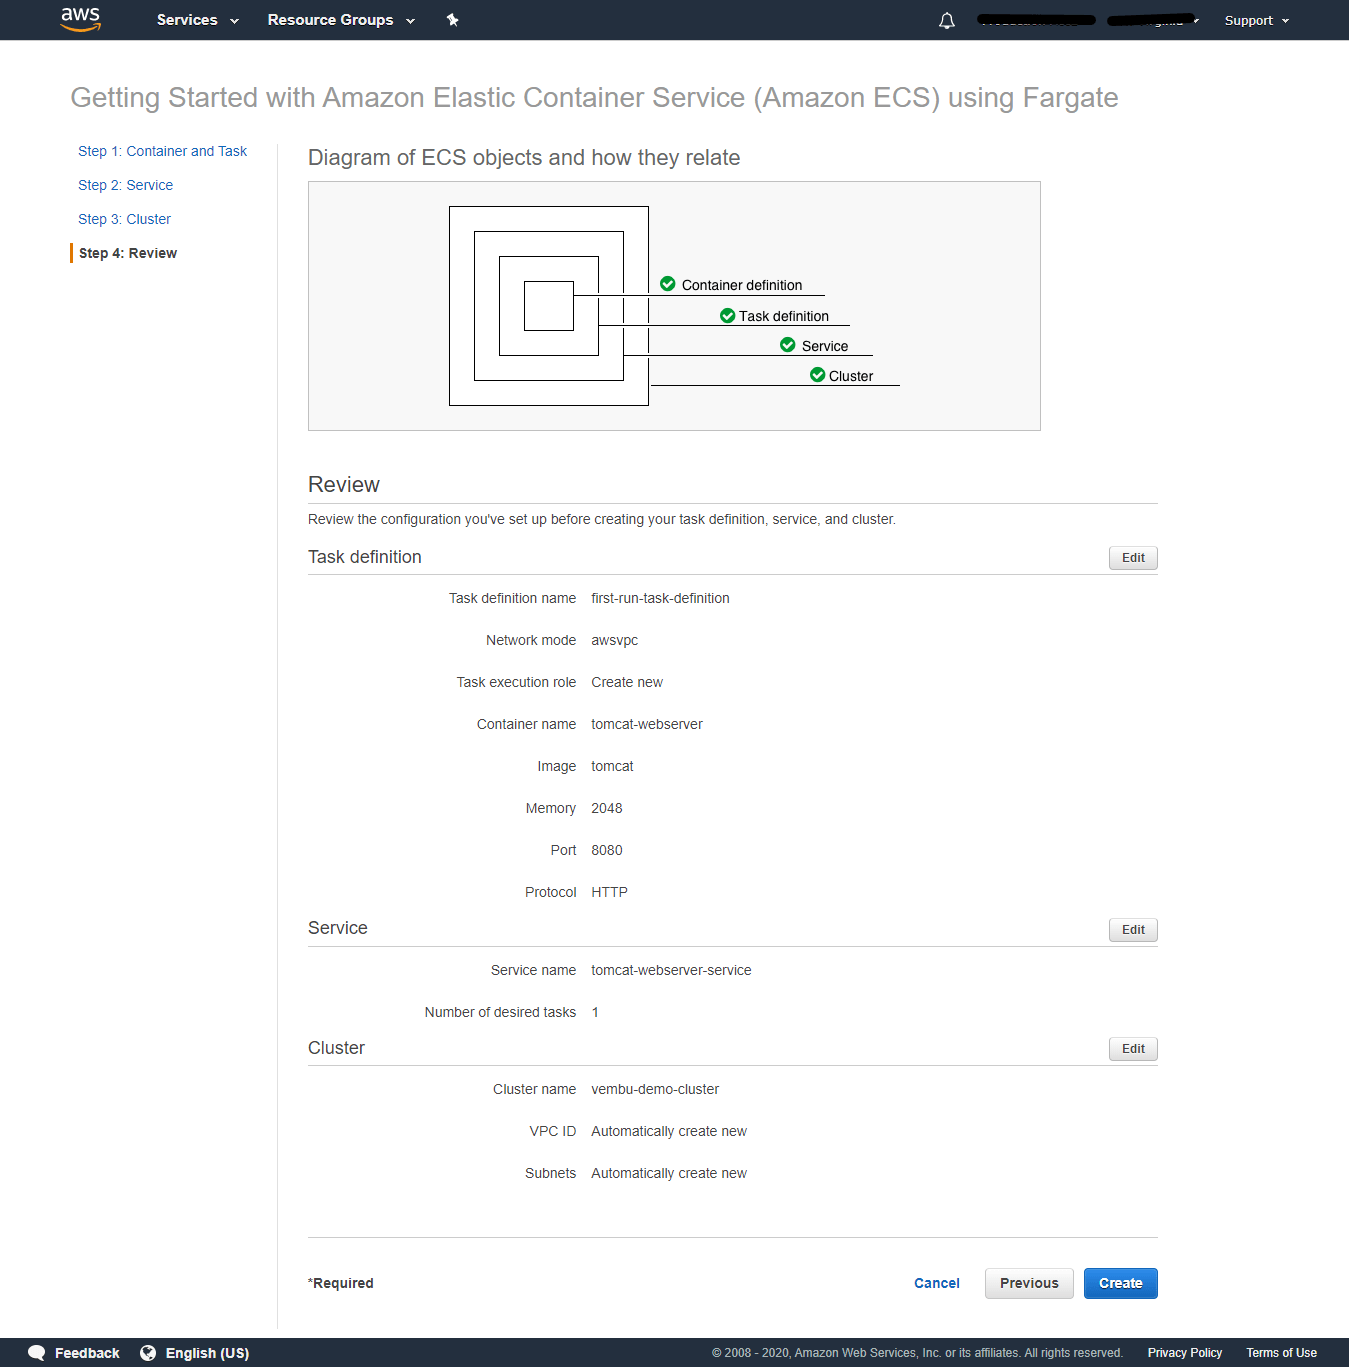Viewport: 1349px width, 1367px height.
Task: Select the awsvpc network mode value
Action: pos(614,640)
